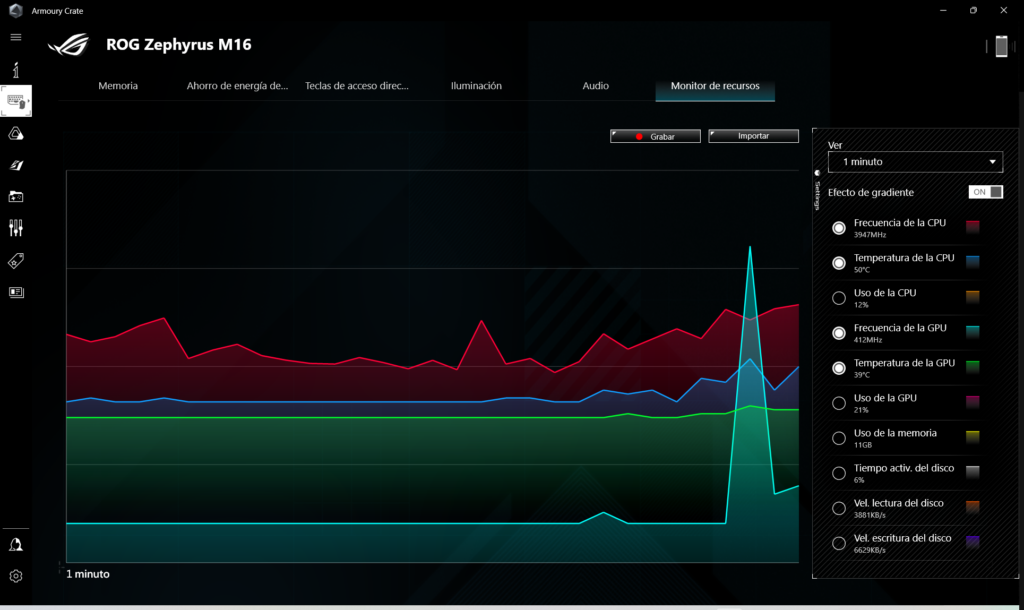The height and width of the screenshot is (610, 1024).
Task: Enable Uso de la memoria radio button
Action: point(839,438)
